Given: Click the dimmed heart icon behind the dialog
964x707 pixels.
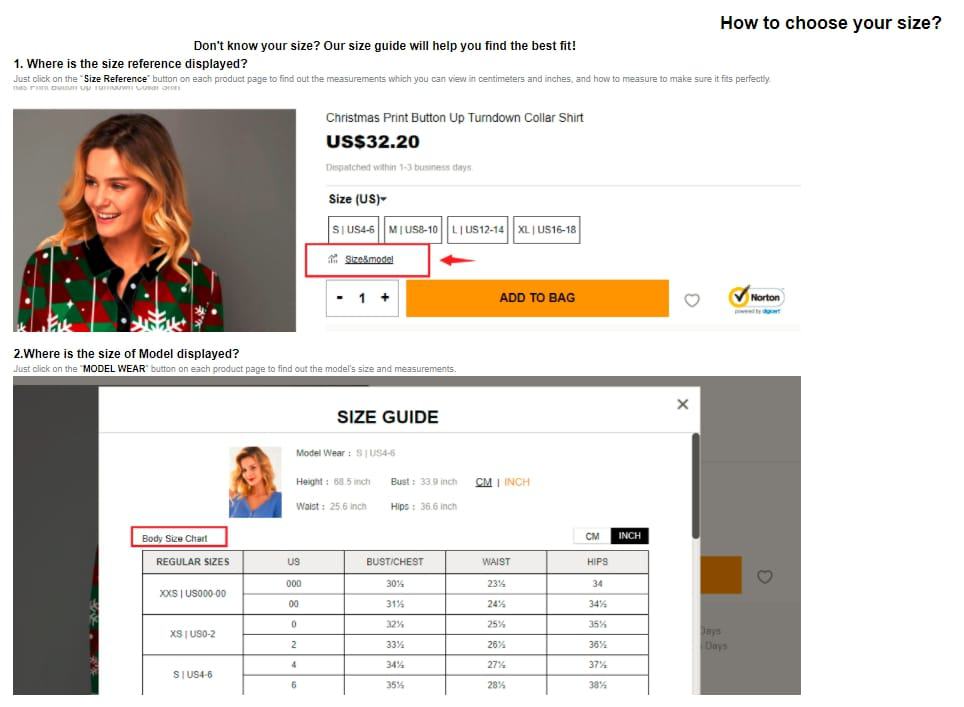Looking at the screenshot, I should [x=764, y=577].
